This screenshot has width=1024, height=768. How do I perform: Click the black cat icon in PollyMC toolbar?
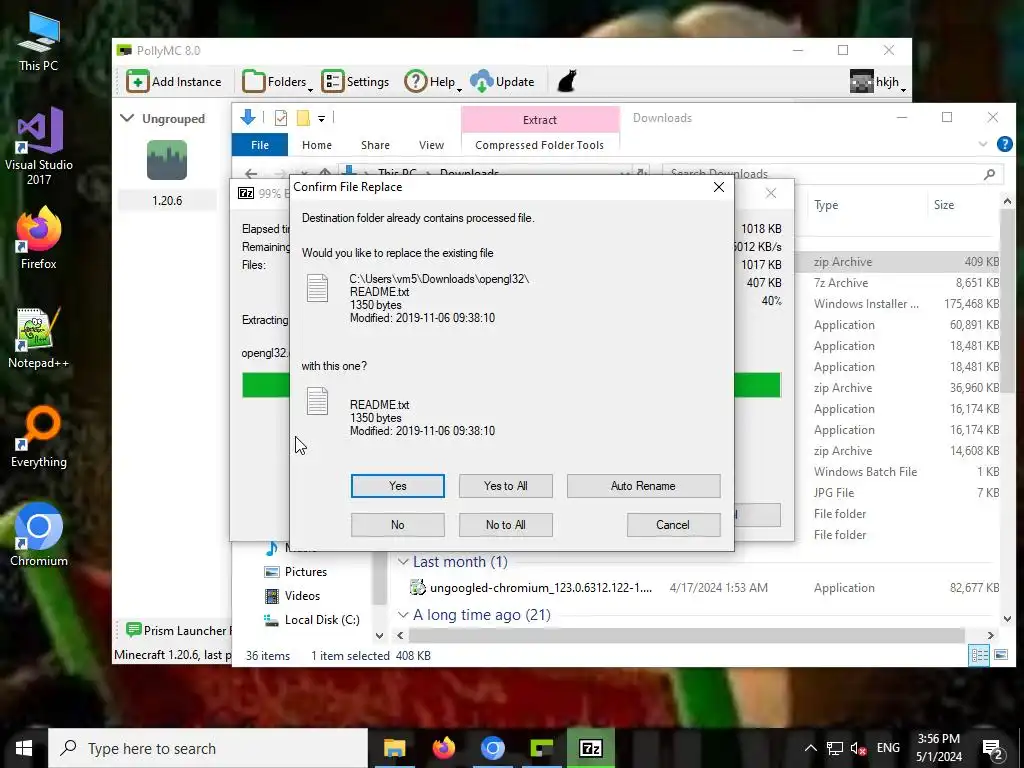[x=566, y=82]
